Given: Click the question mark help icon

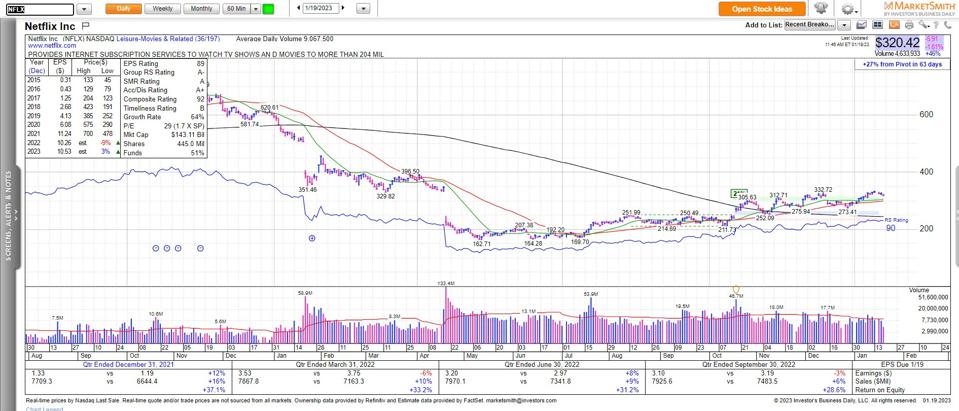Looking at the screenshot, I should [938, 25].
